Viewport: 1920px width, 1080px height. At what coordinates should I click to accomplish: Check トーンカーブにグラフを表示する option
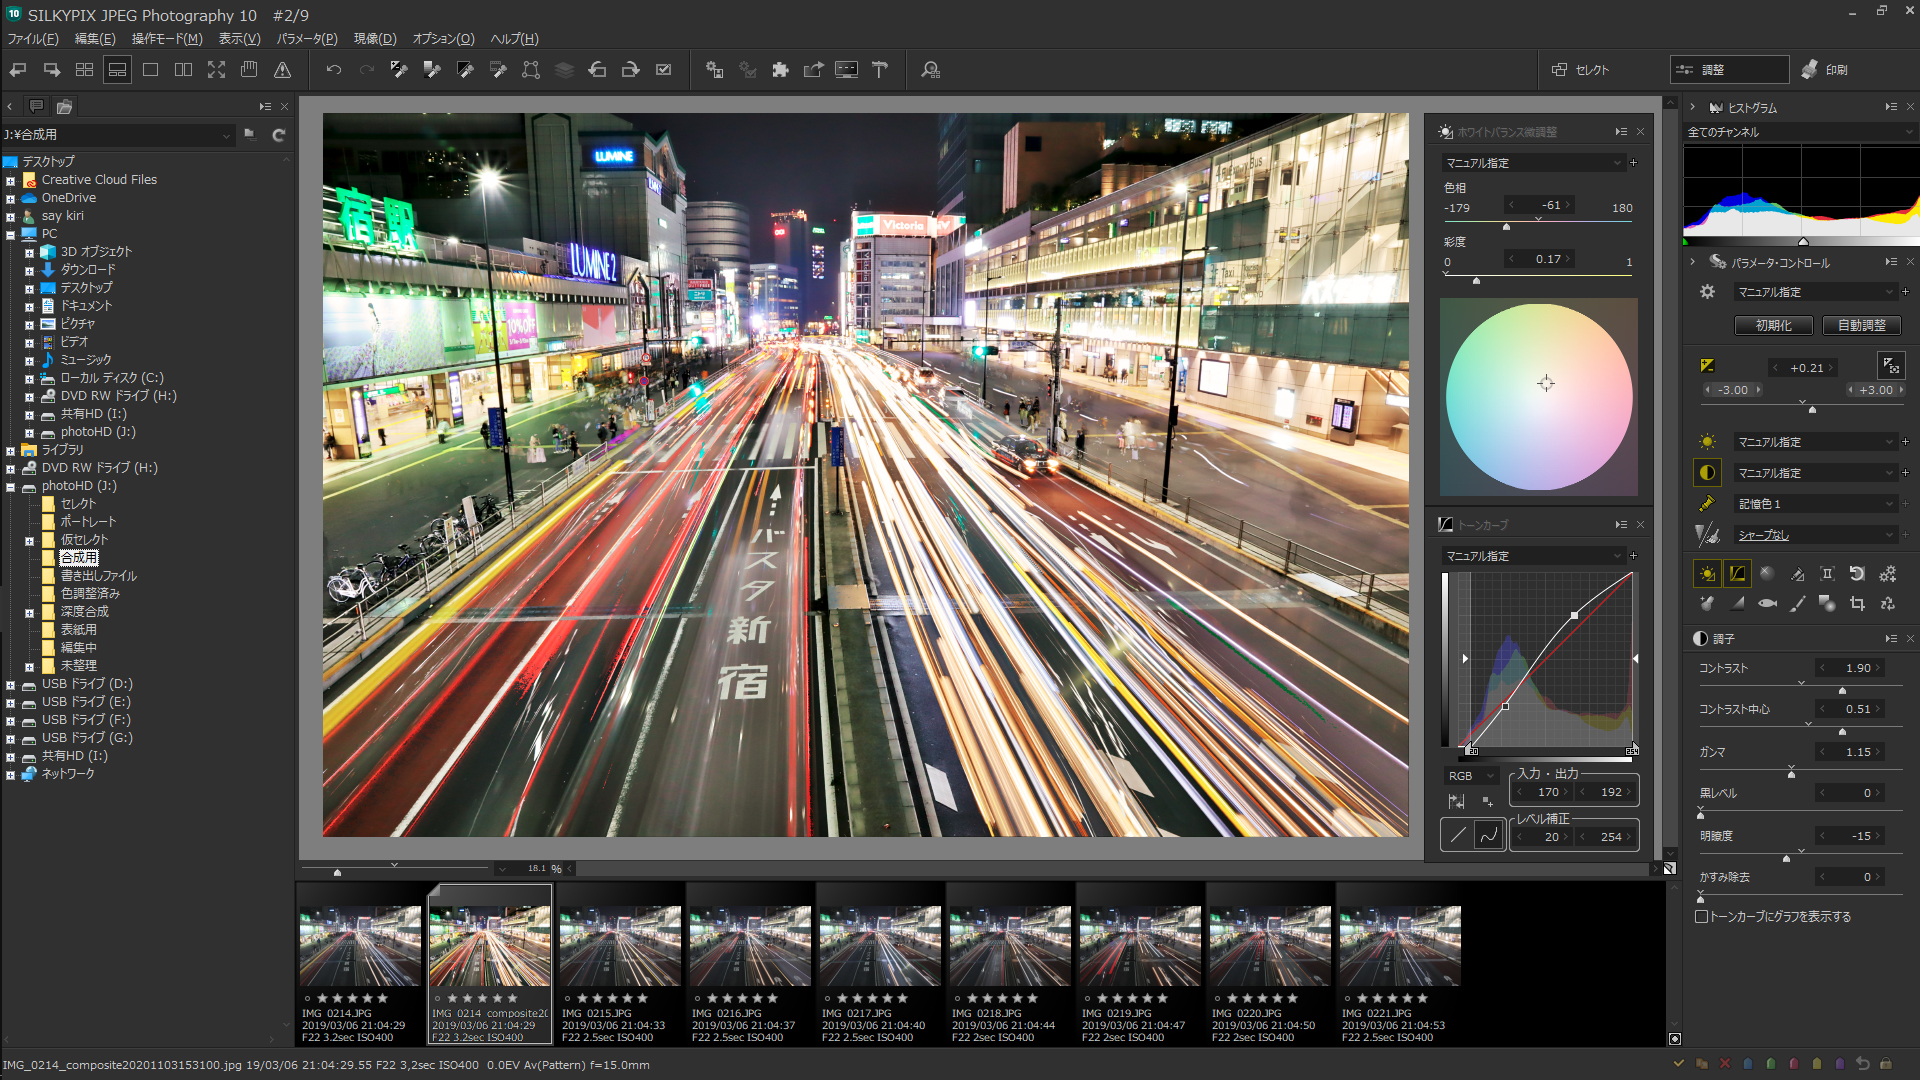pos(1701,916)
